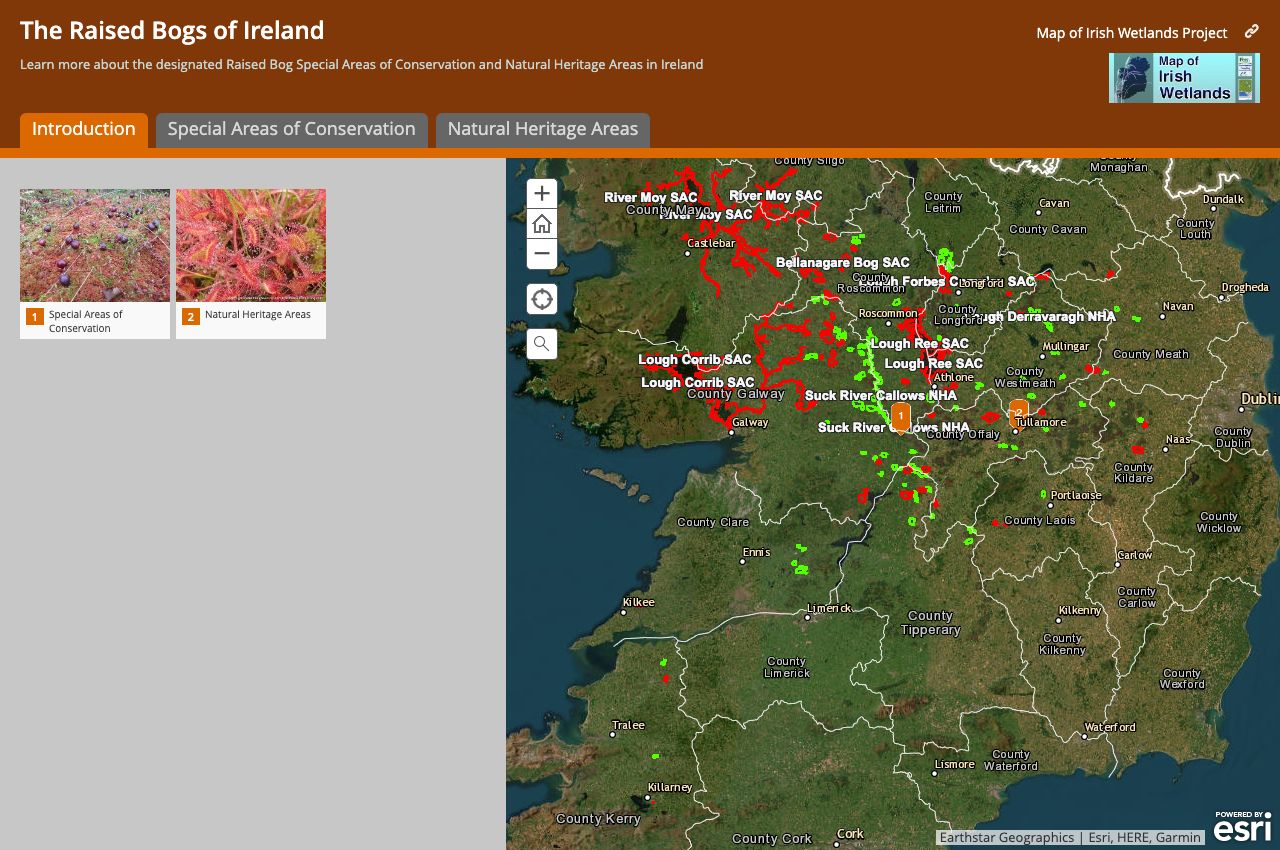Visit the Map of Irish Wetlands Project link

click(1132, 33)
